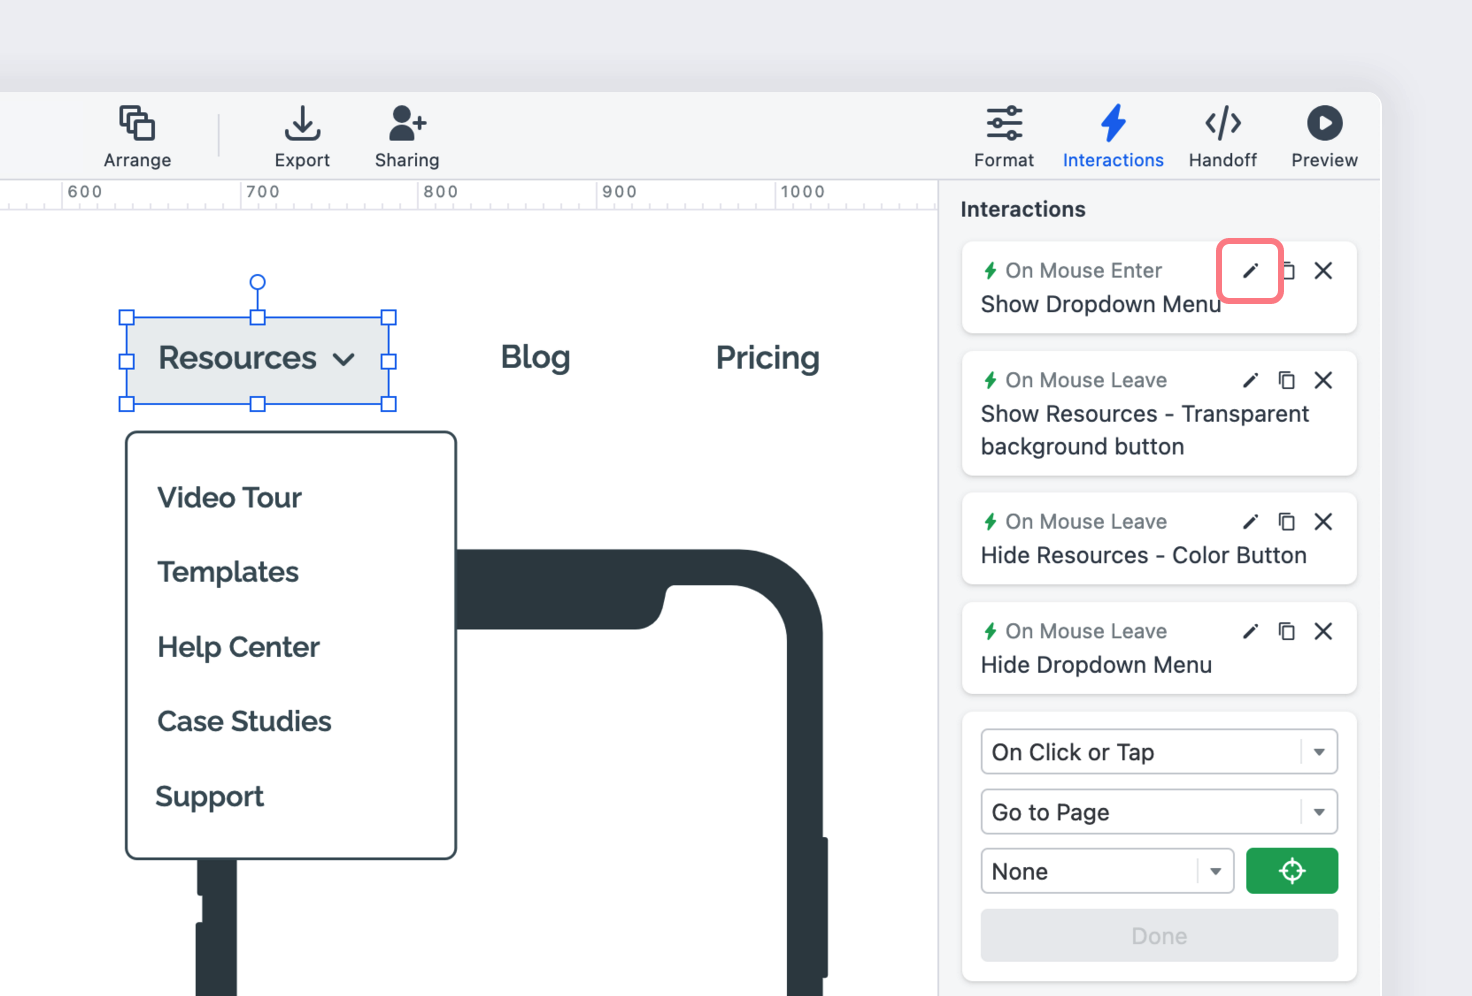Click the green target picker button
Viewport: 1472px width, 996px height.
[x=1292, y=871]
